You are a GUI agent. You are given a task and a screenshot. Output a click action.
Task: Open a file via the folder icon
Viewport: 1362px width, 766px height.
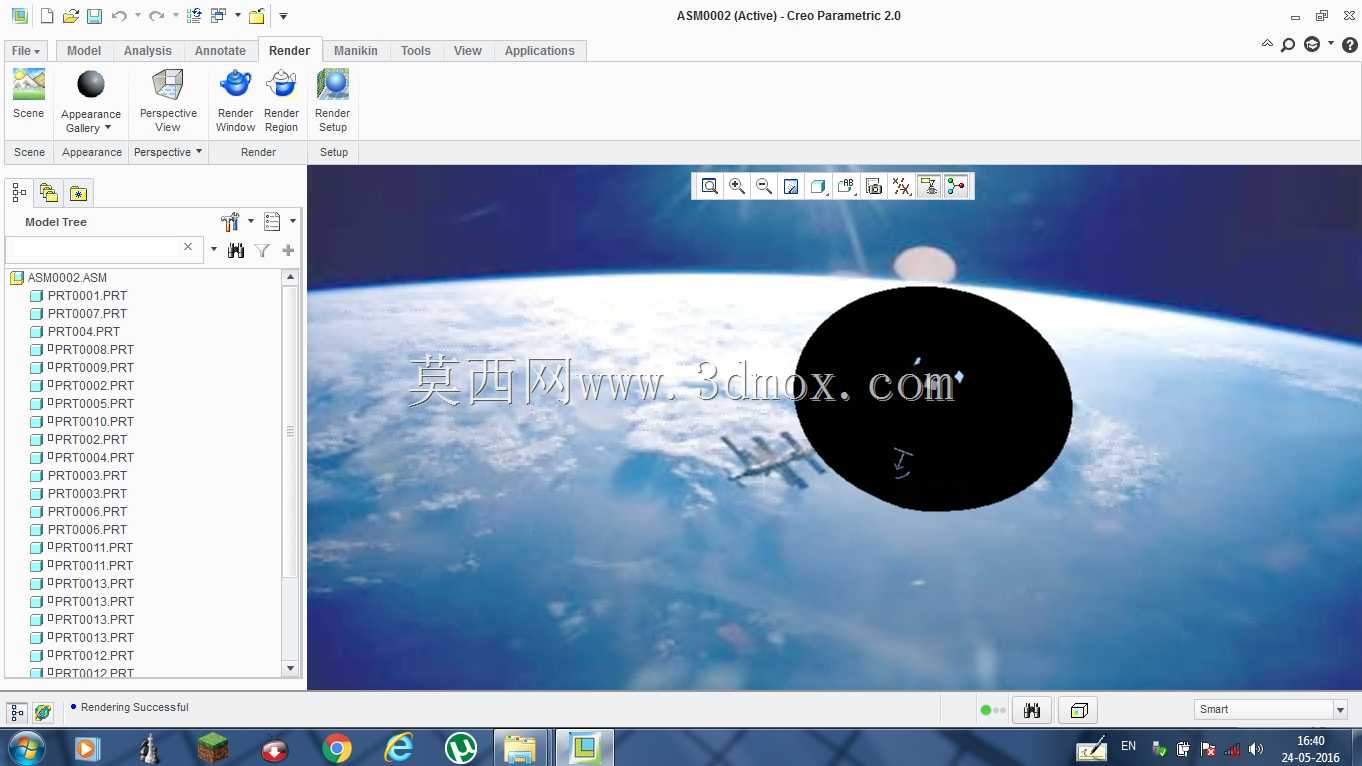tap(71, 16)
